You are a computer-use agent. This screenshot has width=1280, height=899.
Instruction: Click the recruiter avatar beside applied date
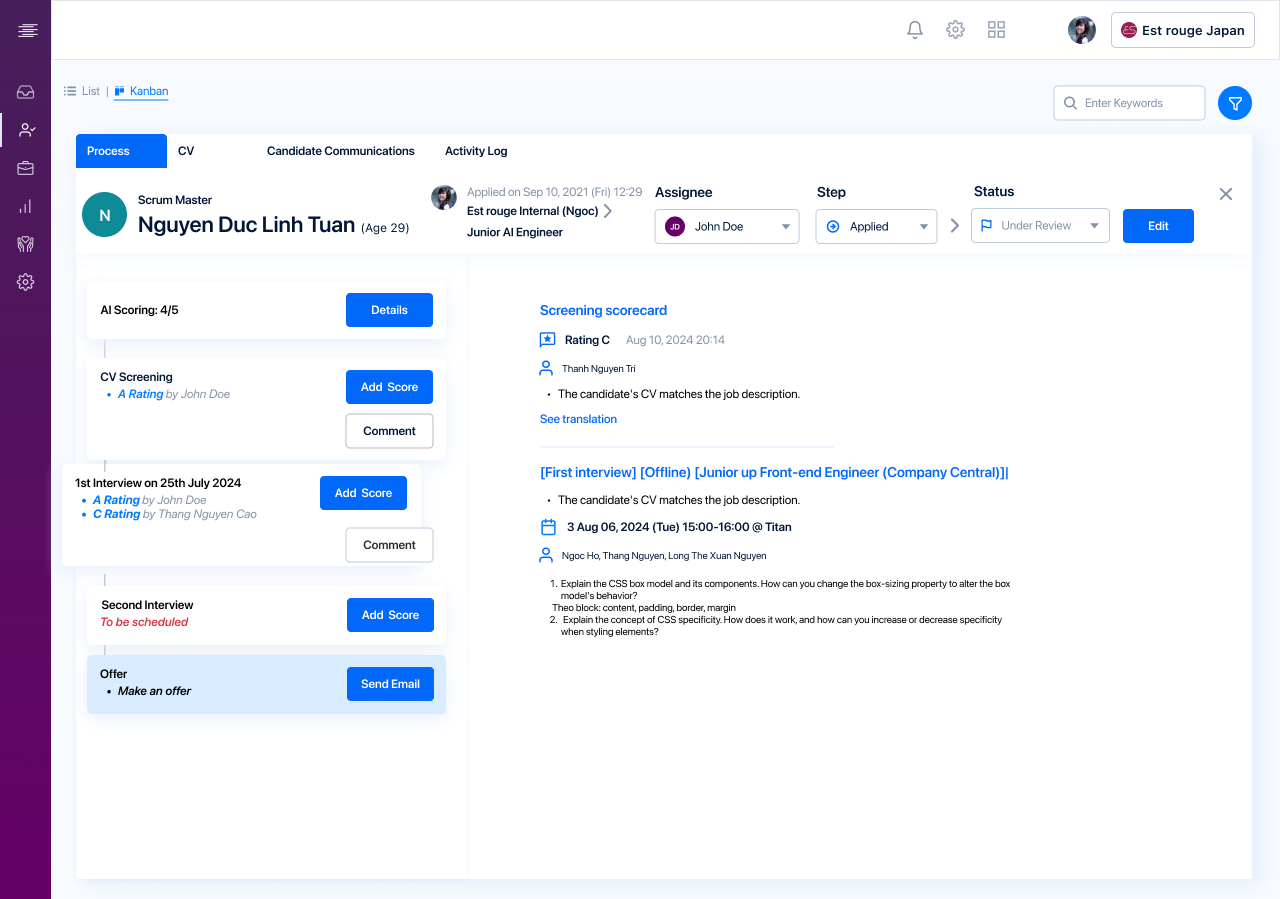pyautogui.click(x=444, y=198)
